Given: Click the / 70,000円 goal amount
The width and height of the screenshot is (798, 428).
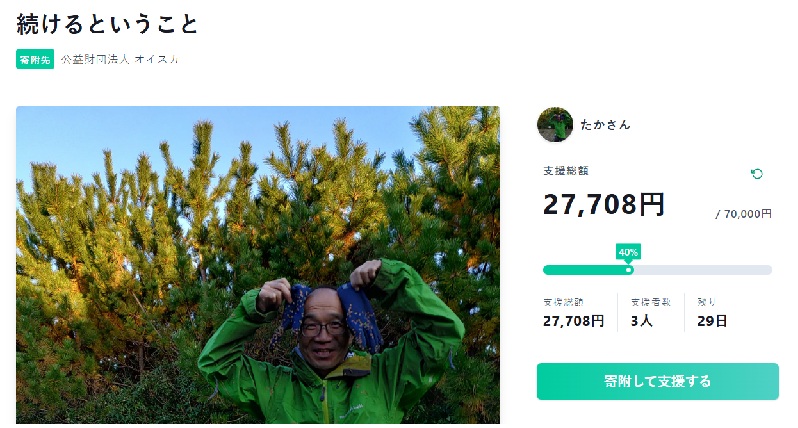Looking at the screenshot, I should pyautogui.click(x=744, y=214).
